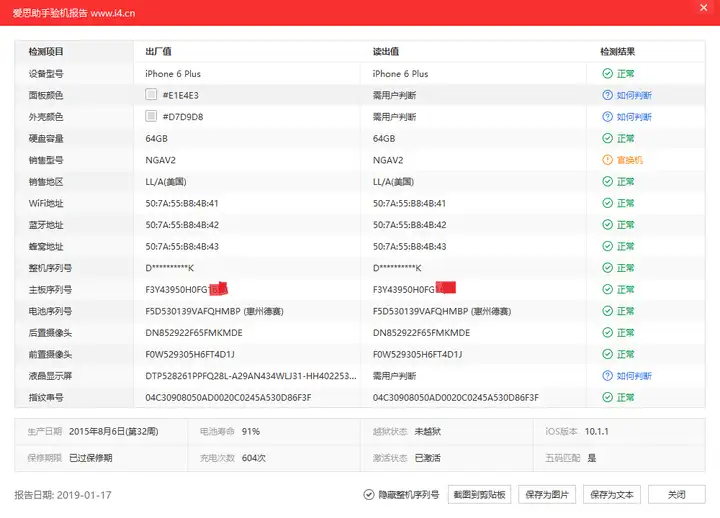
Task: Click the production date 2015年8月6日(第32周)
Action: (x=113, y=432)
